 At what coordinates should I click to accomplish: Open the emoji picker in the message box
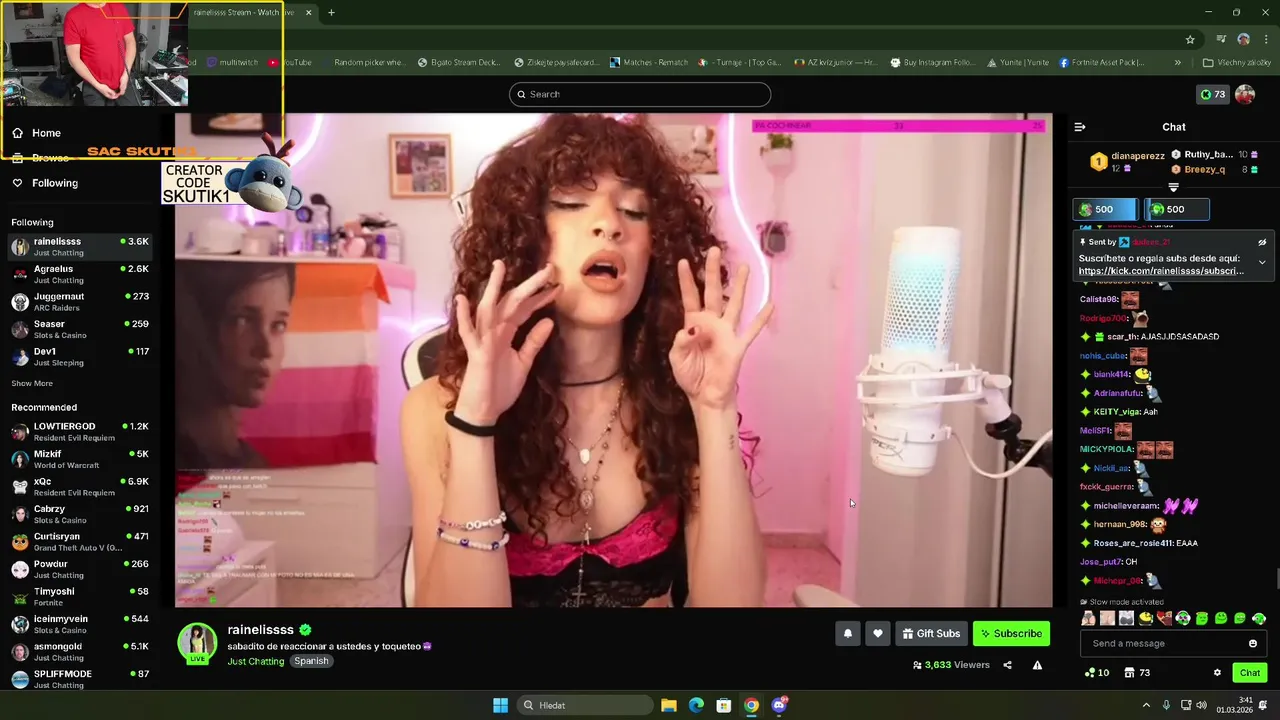1253,643
